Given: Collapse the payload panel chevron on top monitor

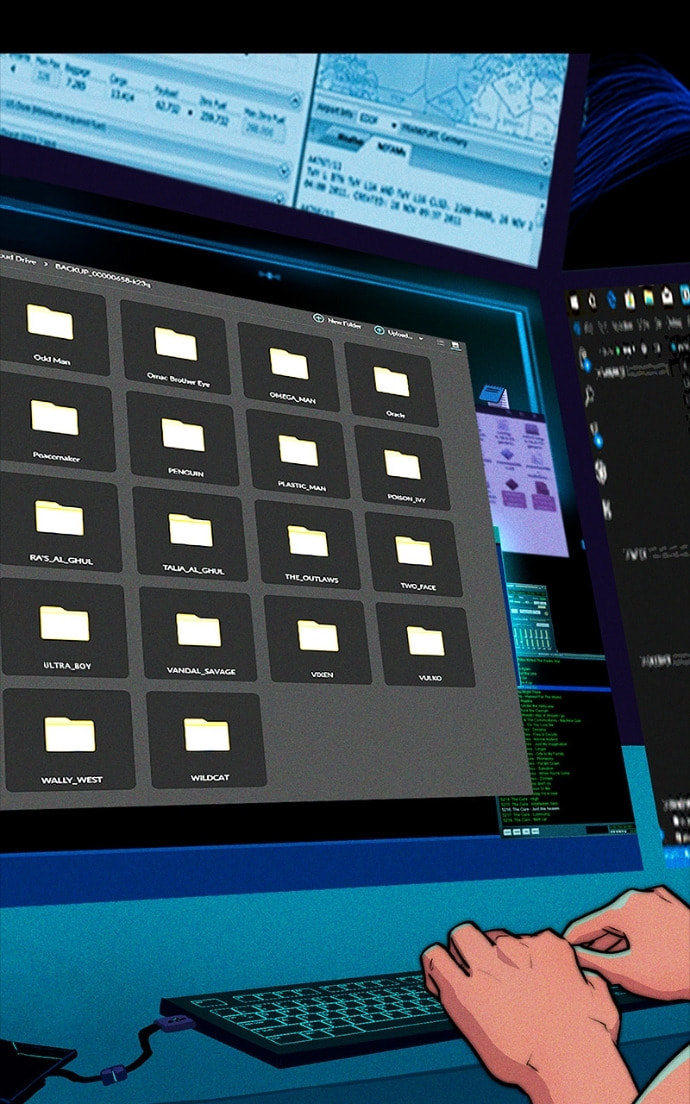Looking at the screenshot, I should [x=294, y=101].
